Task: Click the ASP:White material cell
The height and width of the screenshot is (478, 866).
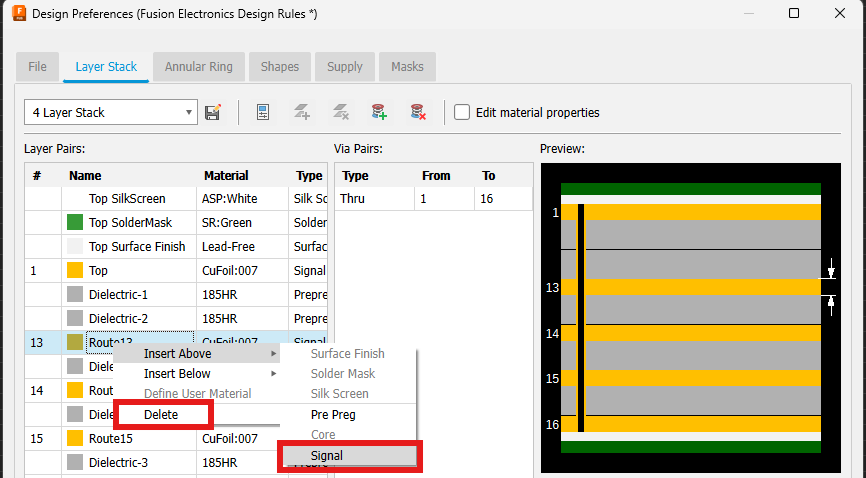Action: click(x=242, y=198)
